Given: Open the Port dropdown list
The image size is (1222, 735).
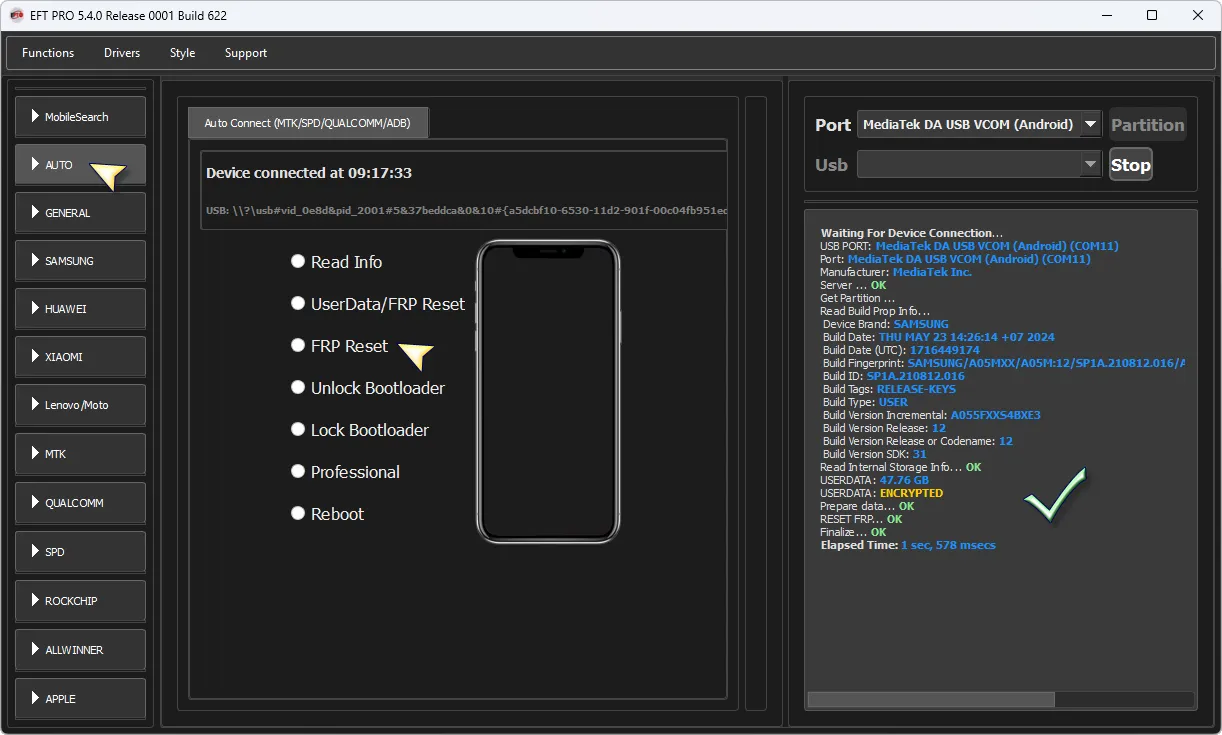Looking at the screenshot, I should tap(1090, 125).
